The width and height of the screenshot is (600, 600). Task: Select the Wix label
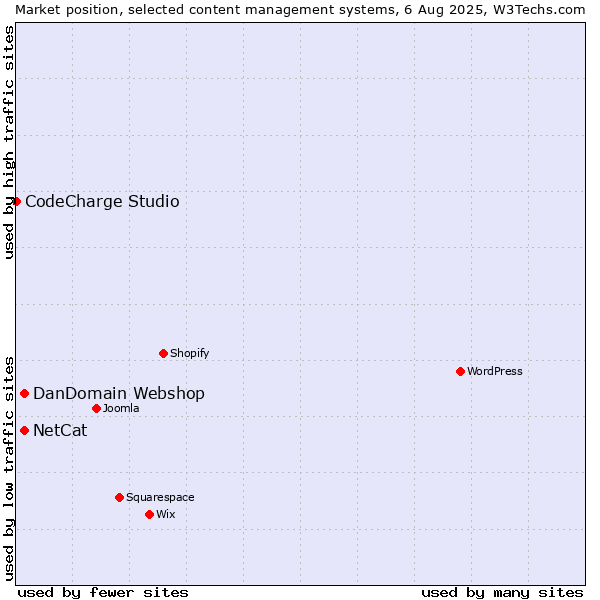(166, 515)
